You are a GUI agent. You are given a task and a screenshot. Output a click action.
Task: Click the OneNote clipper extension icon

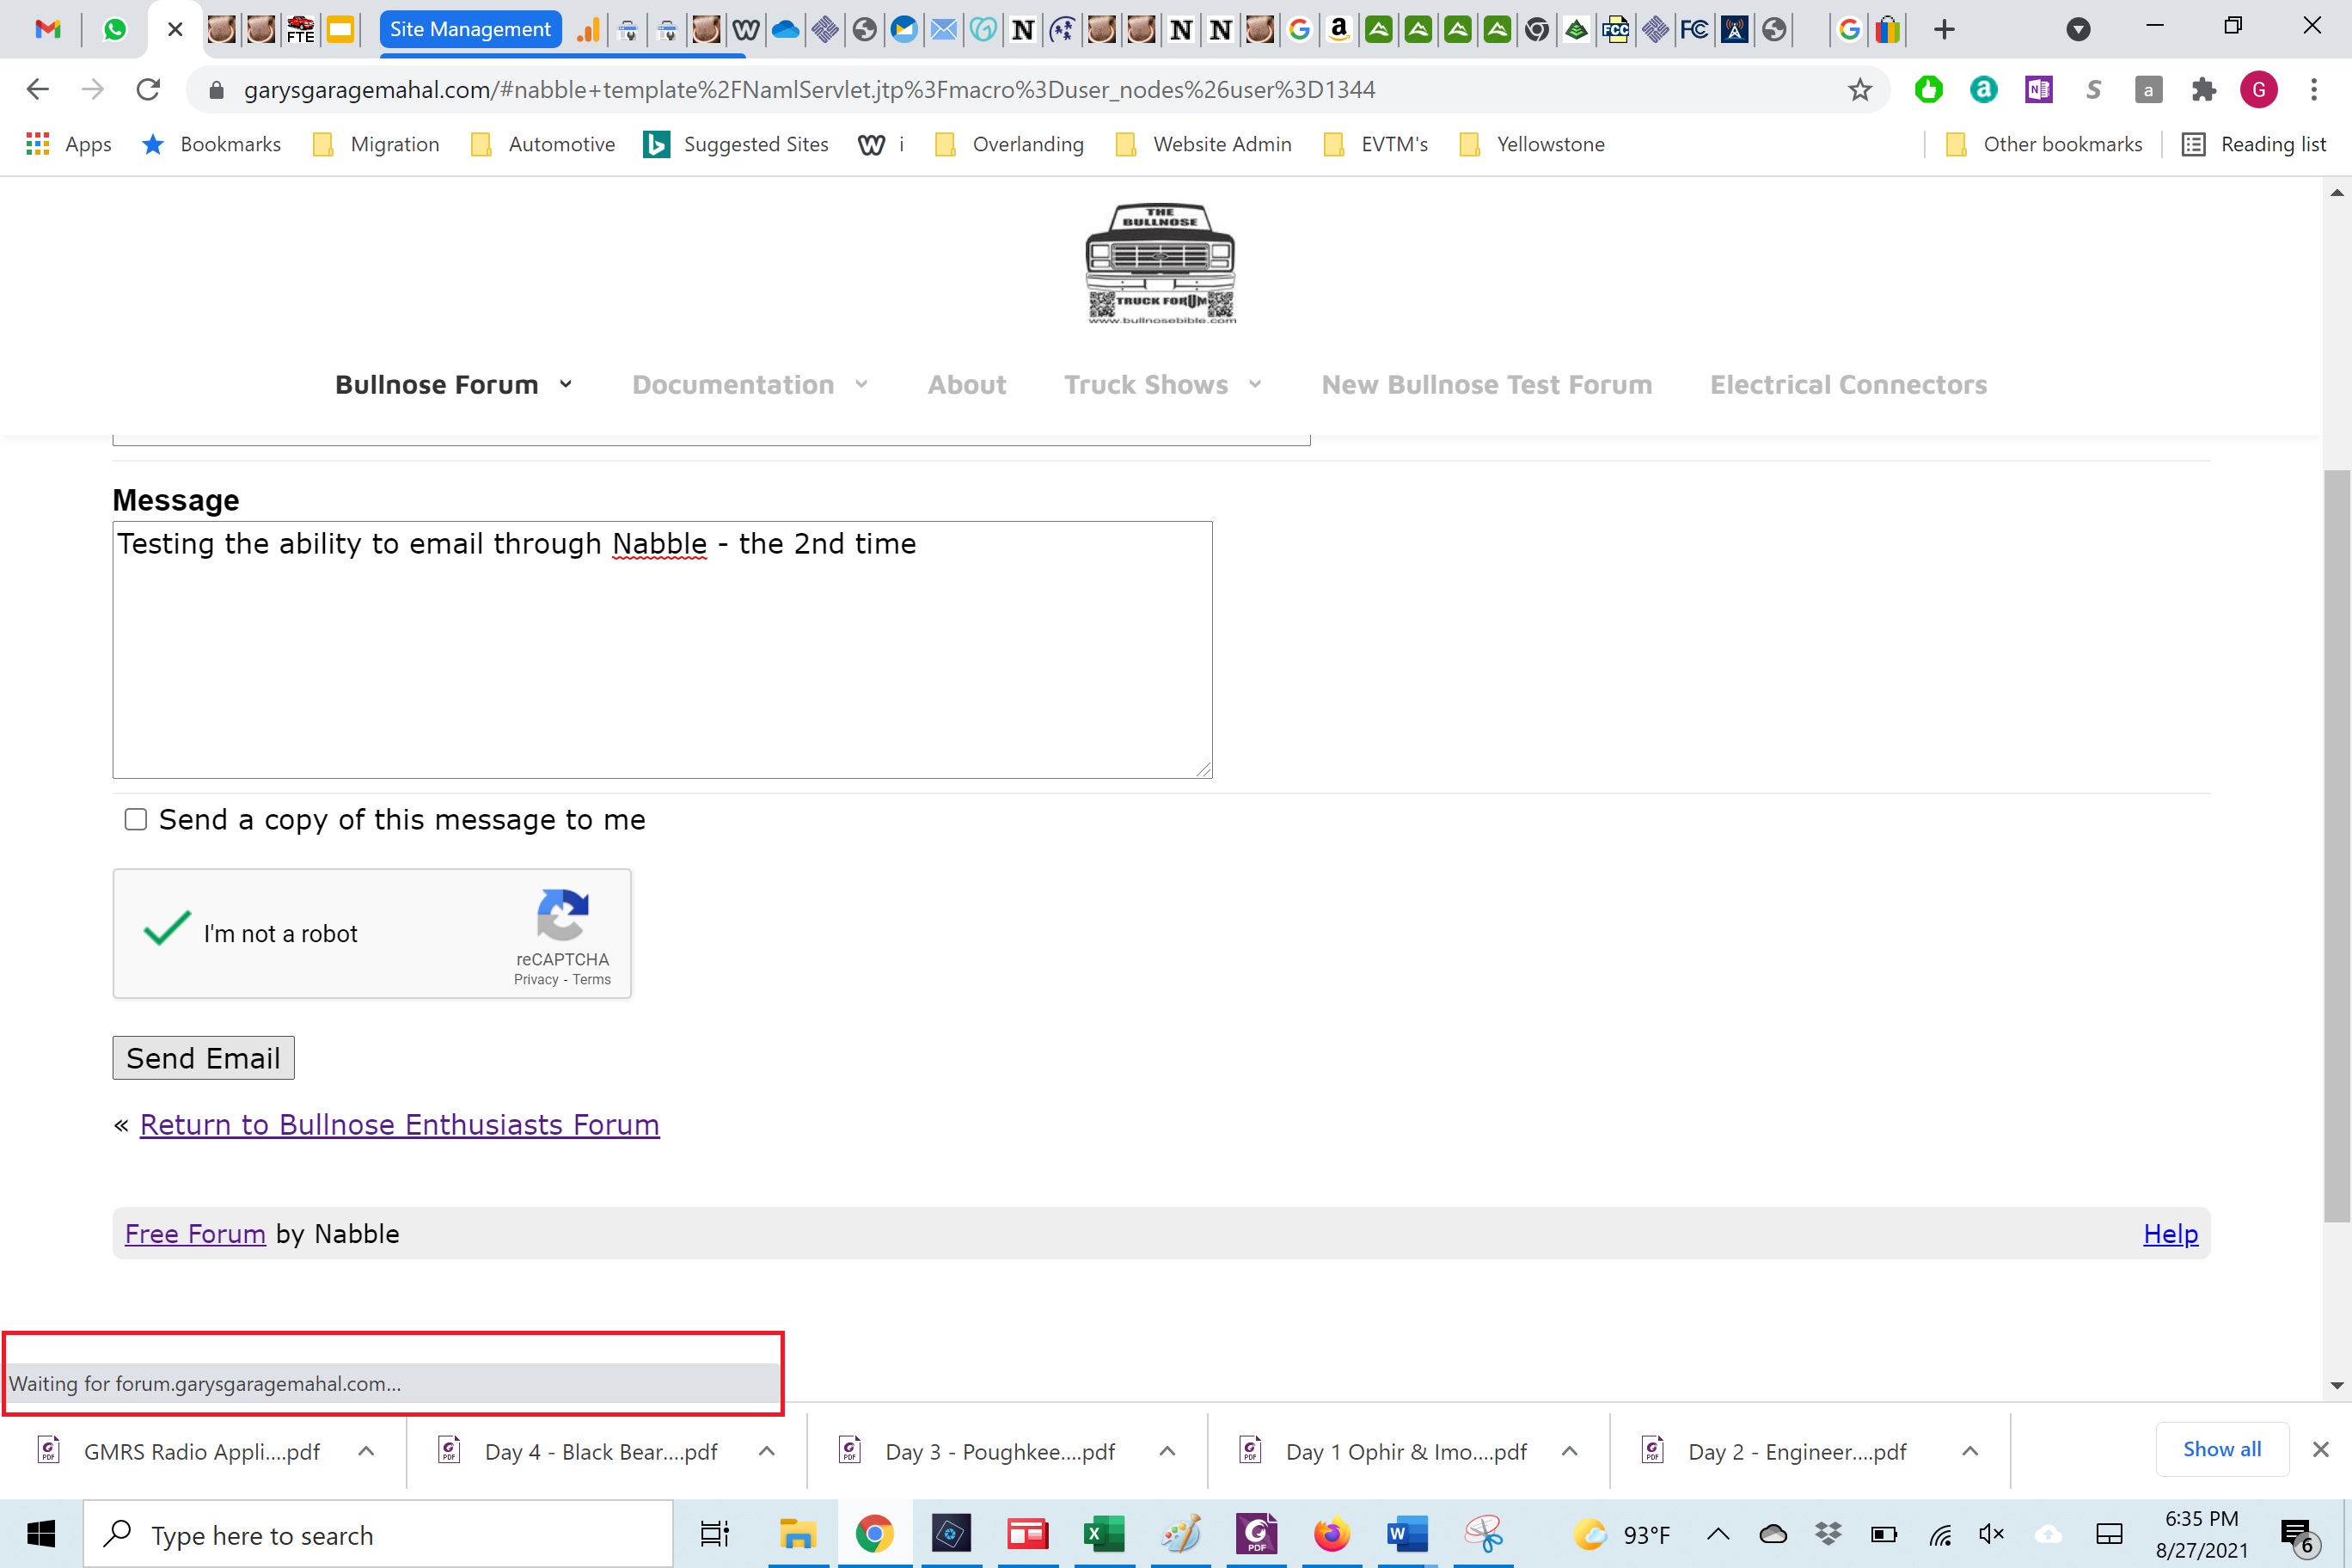tap(2038, 90)
